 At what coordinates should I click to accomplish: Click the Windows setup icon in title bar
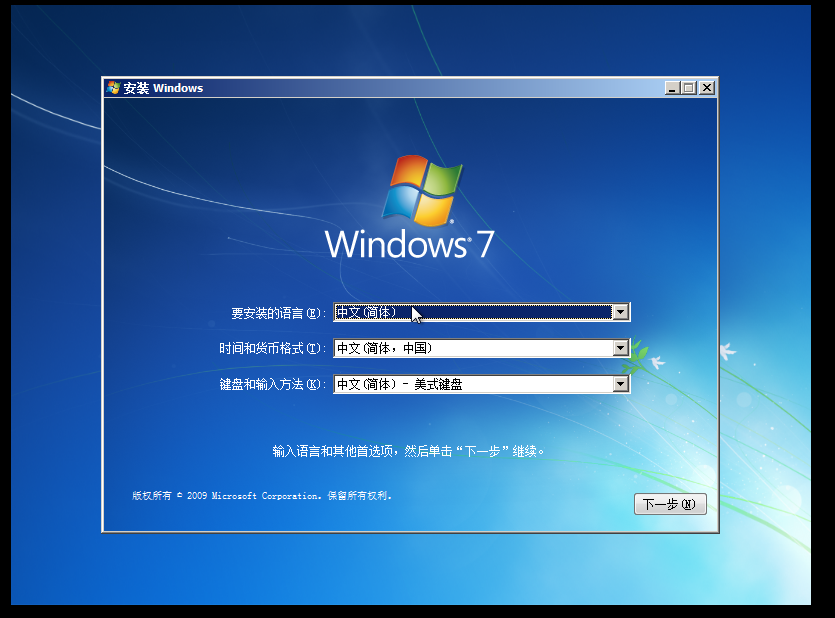(x=113, y=88)
